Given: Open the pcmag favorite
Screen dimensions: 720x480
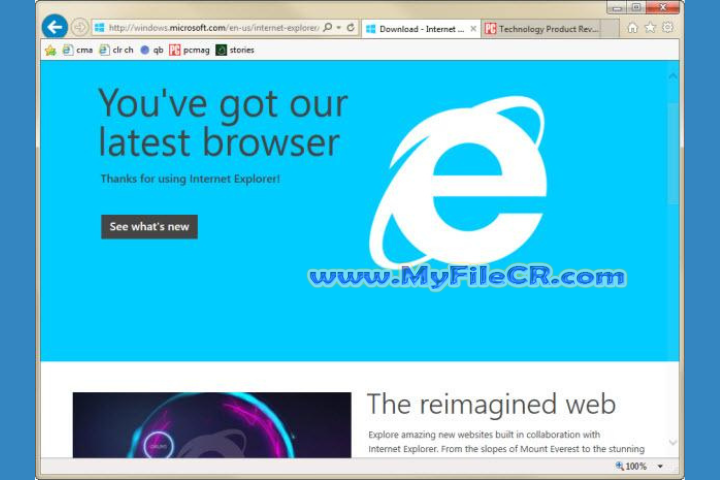Looking at the screenshot, I should 189,50.
